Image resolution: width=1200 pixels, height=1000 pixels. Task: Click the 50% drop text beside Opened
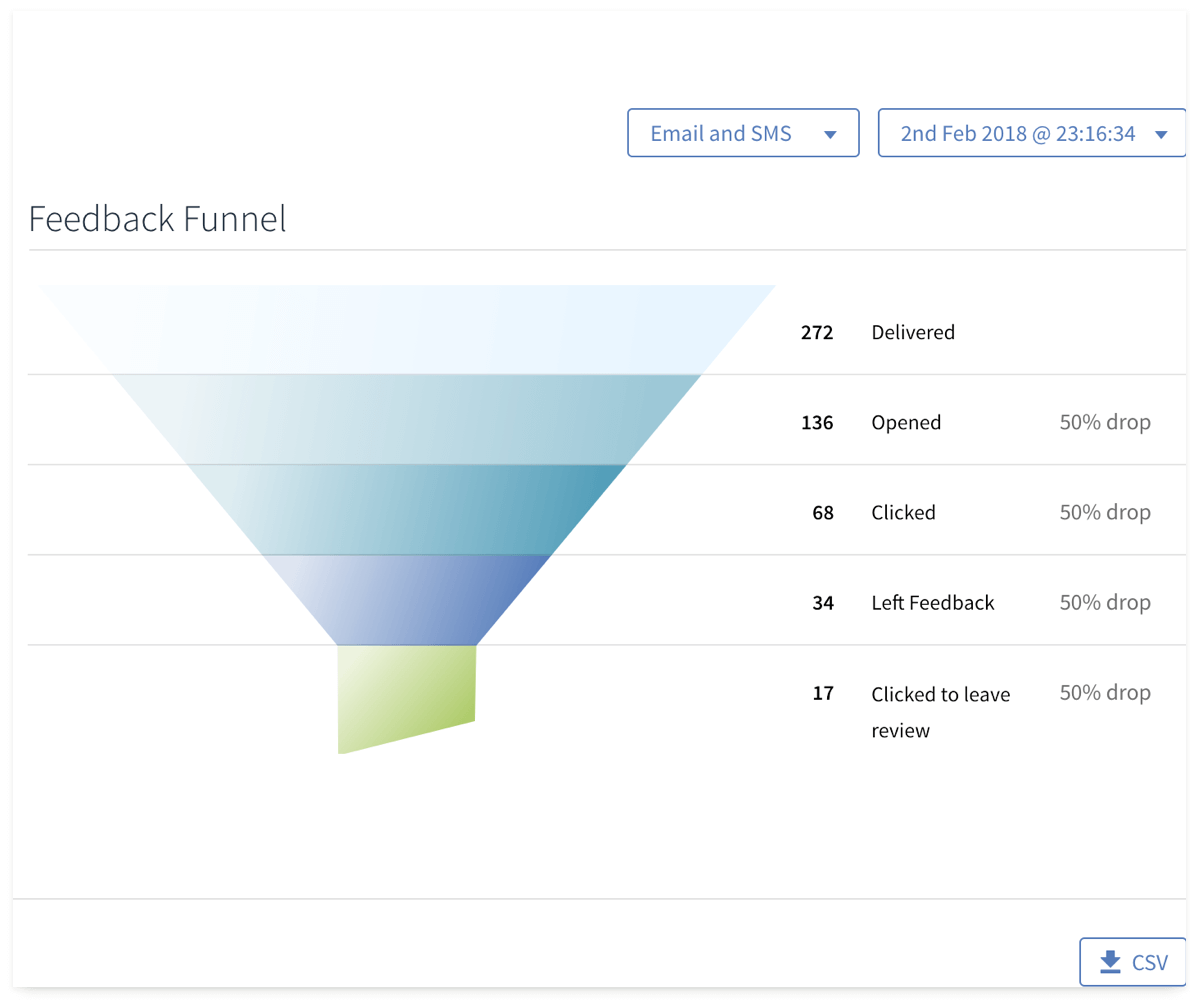click(x=1105, y=422)
